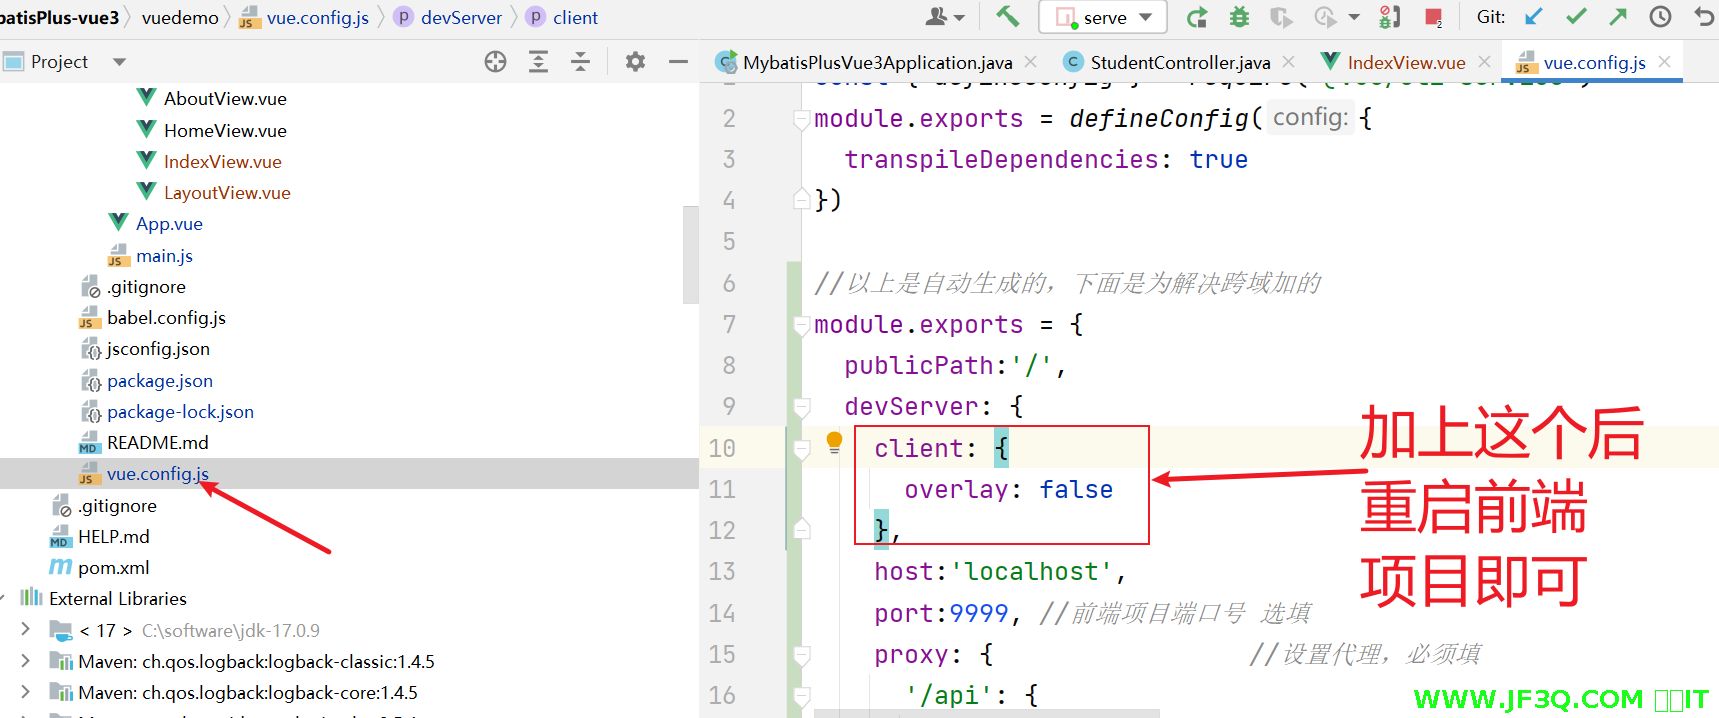Screen dimensions: 1719x718
Task: Toggle code fold at proxy line 15
Action: click(801, 655)
